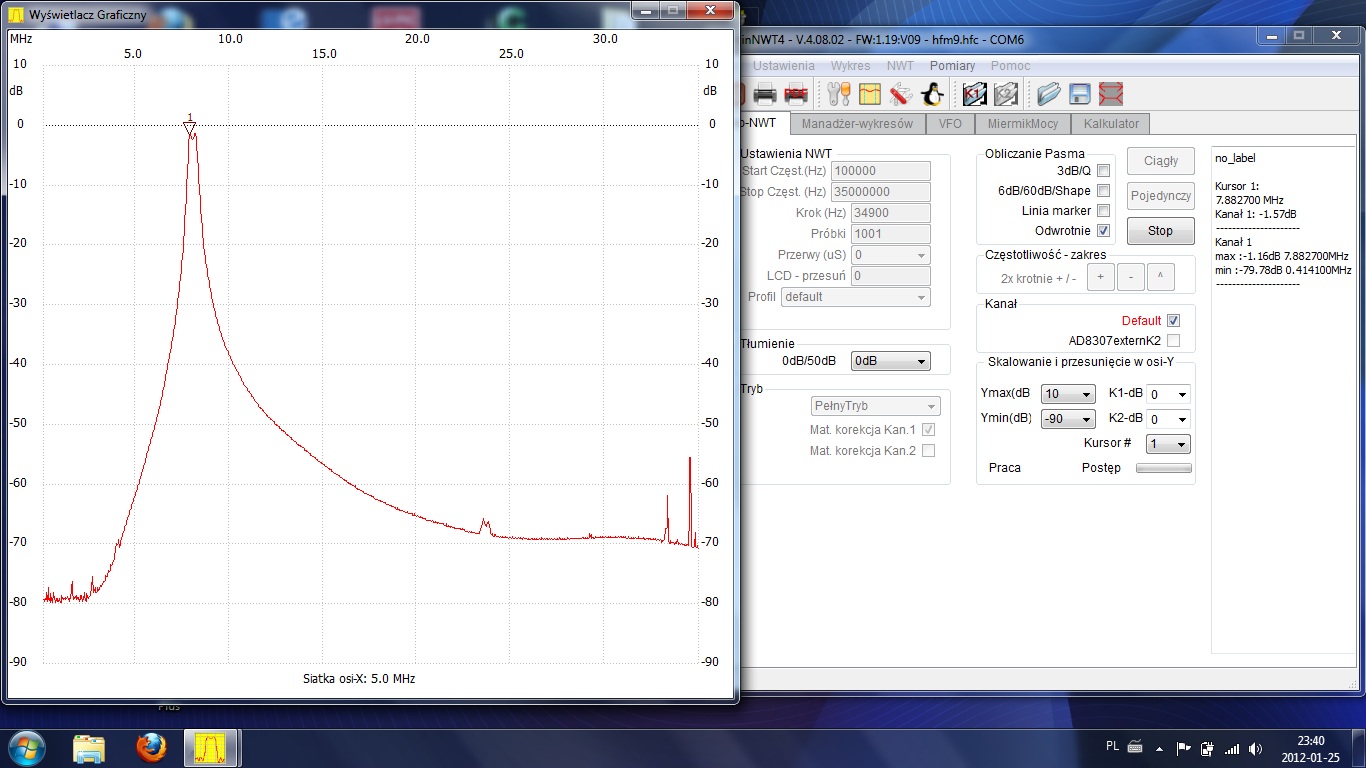
Task: Click the printer icon in the toolbar
Action: [765, 95]
